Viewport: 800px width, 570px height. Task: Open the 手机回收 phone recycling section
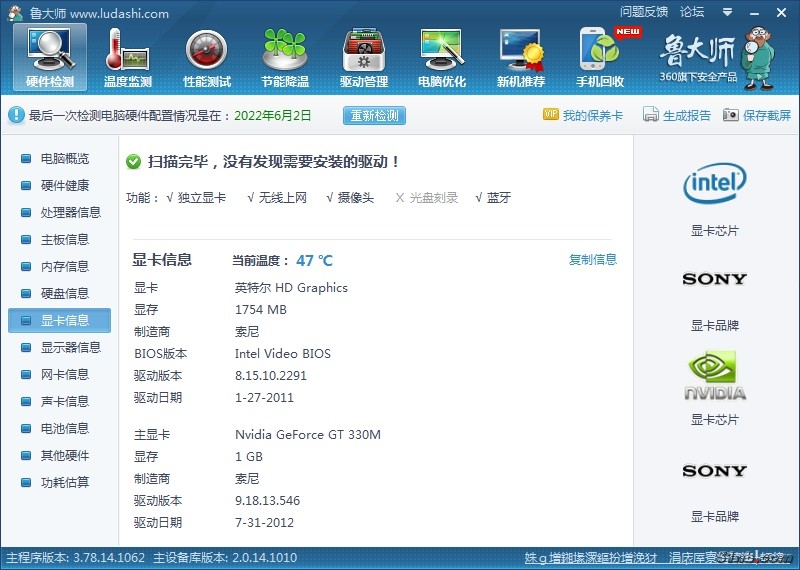point(600,57)
